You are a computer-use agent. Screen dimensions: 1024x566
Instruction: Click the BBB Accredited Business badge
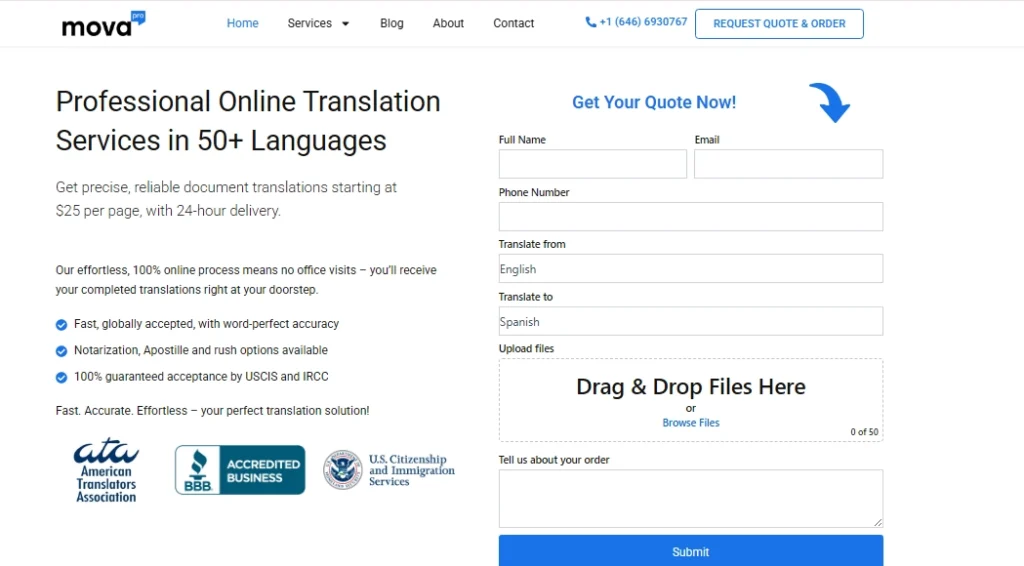240,470
